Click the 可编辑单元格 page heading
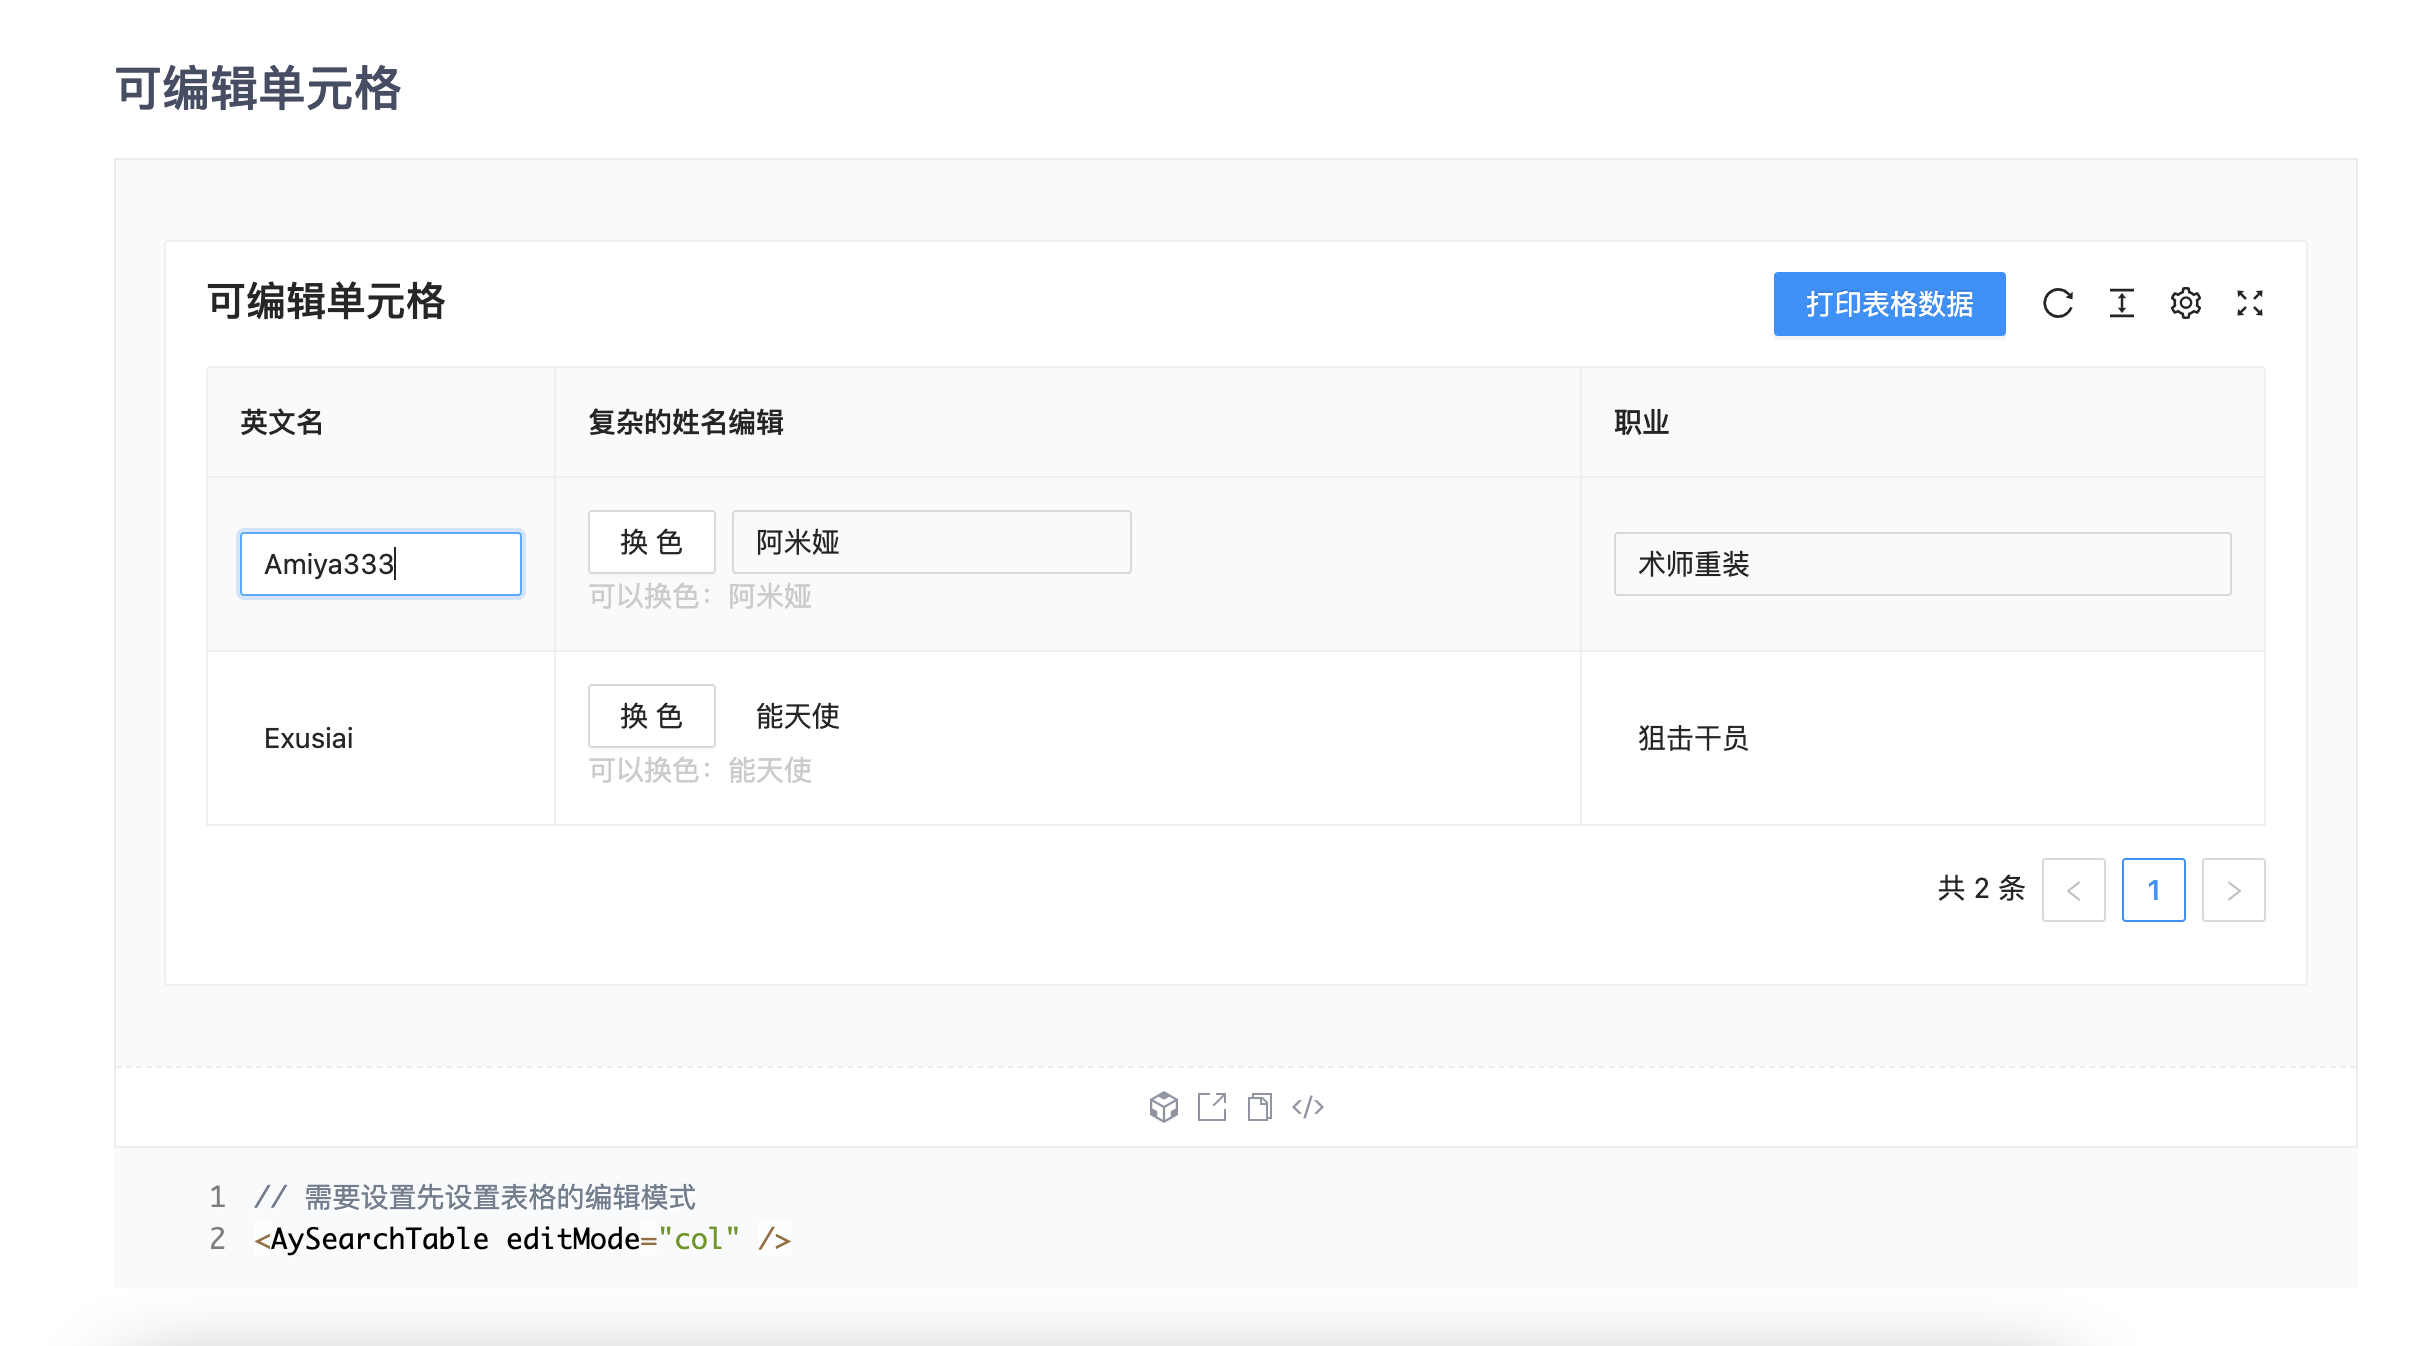 click(258, 88)
